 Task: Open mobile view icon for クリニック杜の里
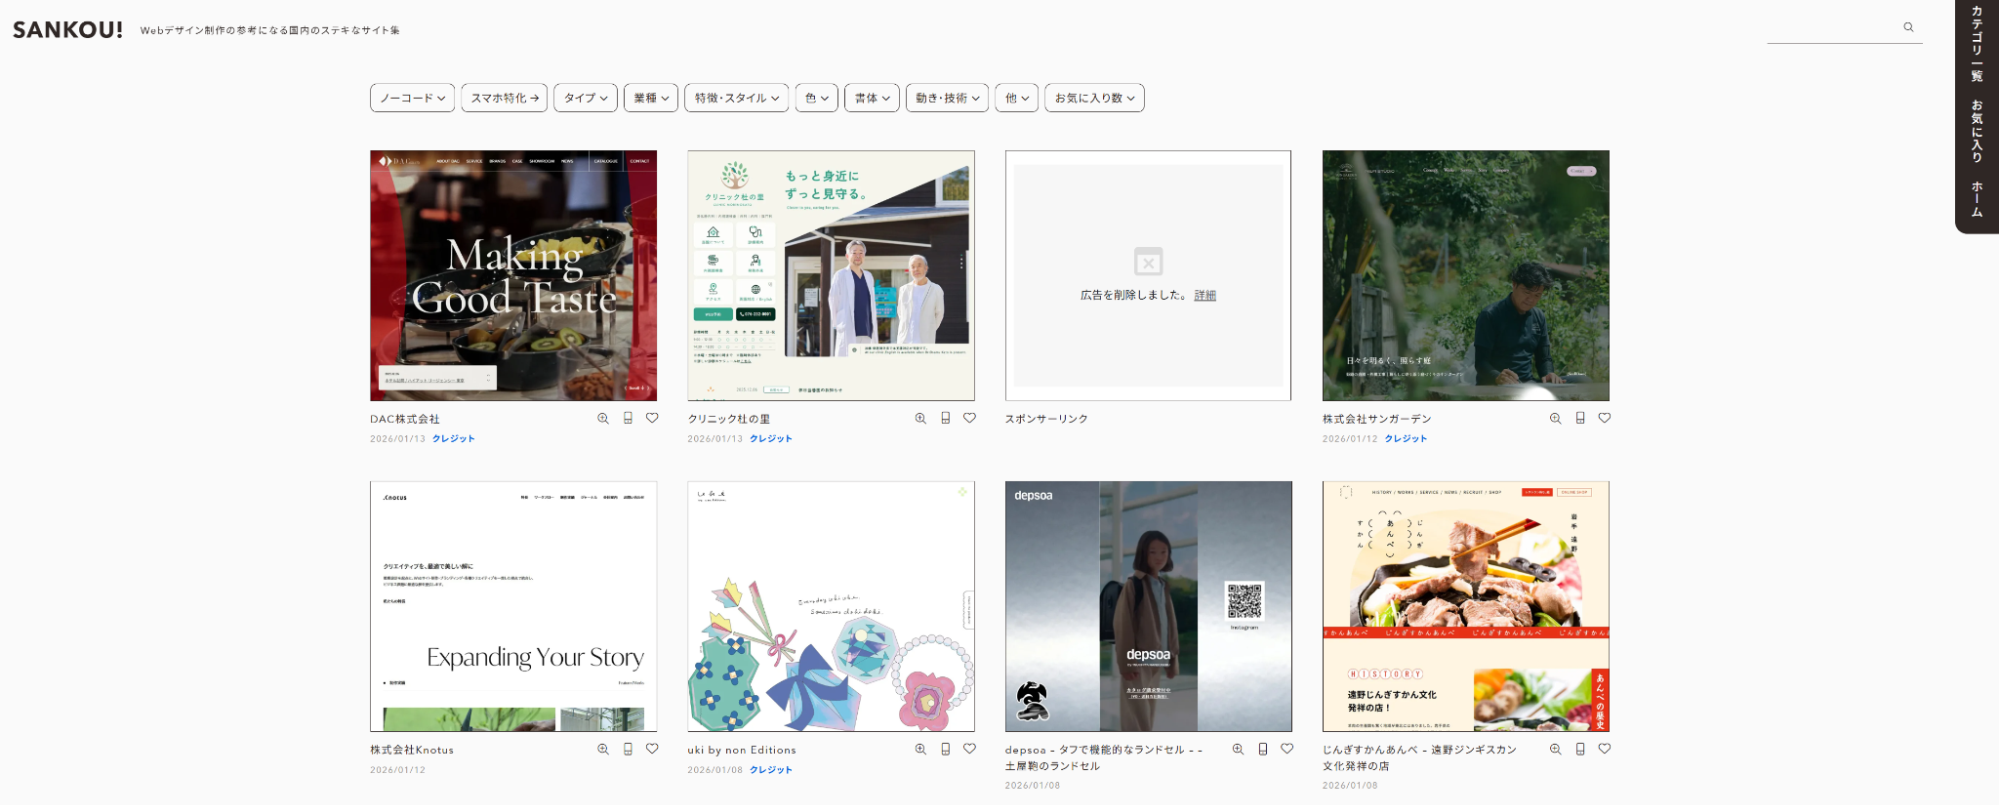click(945, 418)
